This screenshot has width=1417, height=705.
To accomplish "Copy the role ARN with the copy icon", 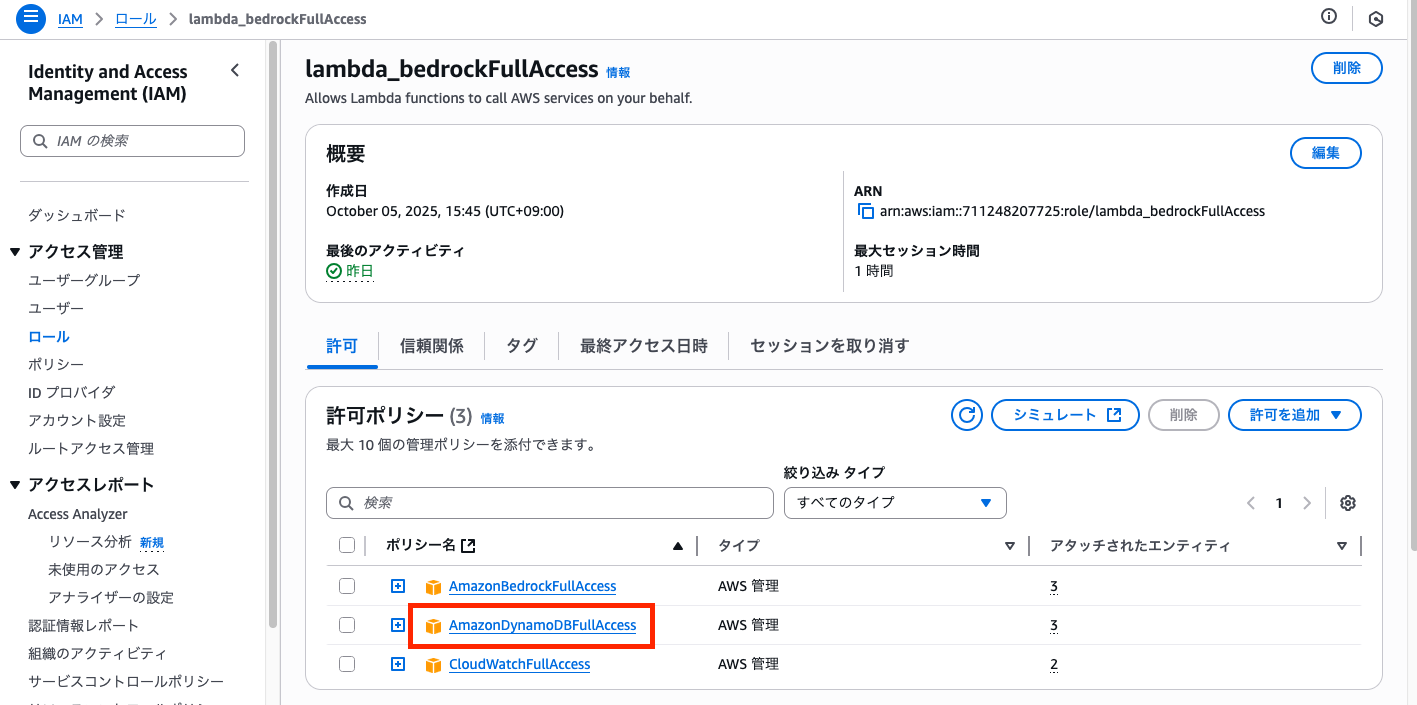I will pos(866,211).
